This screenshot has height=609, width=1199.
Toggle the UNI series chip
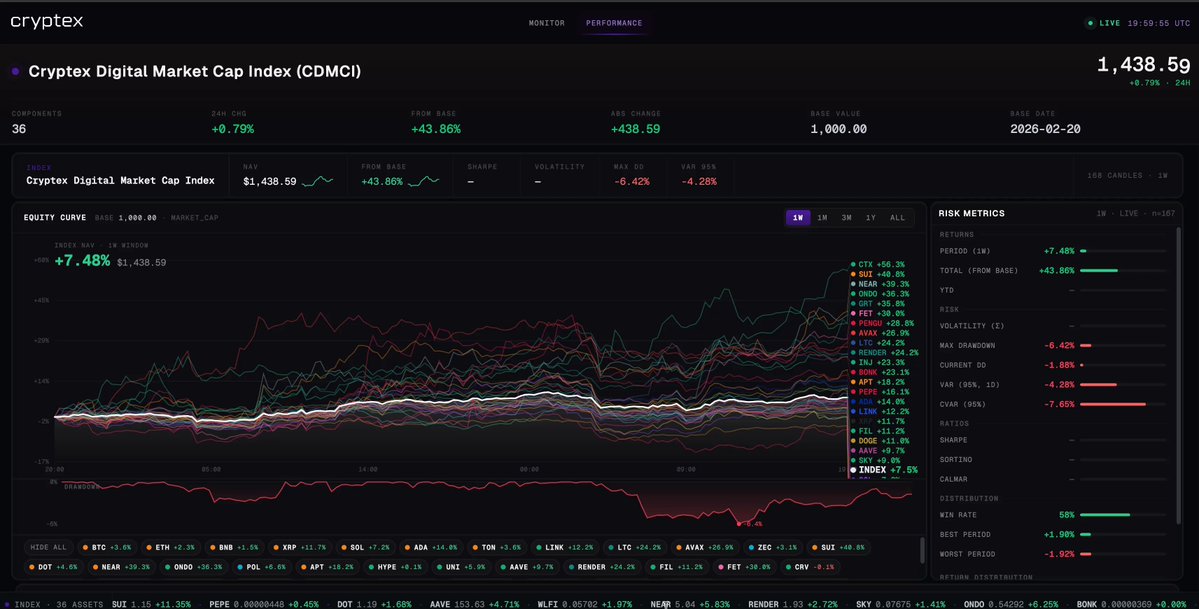click(460, 568)
